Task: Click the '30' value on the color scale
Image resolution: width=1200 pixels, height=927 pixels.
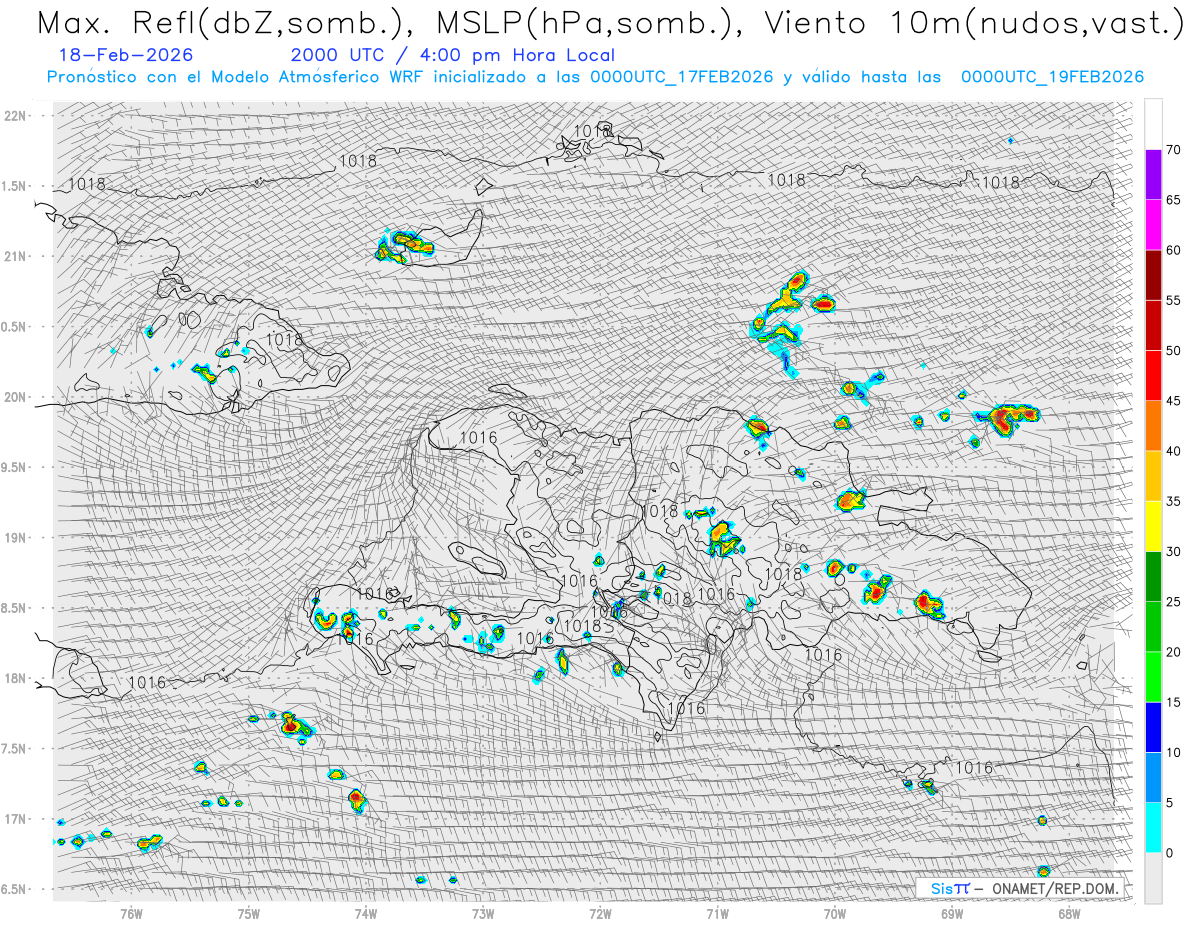Action: [x=1174, y=552]
